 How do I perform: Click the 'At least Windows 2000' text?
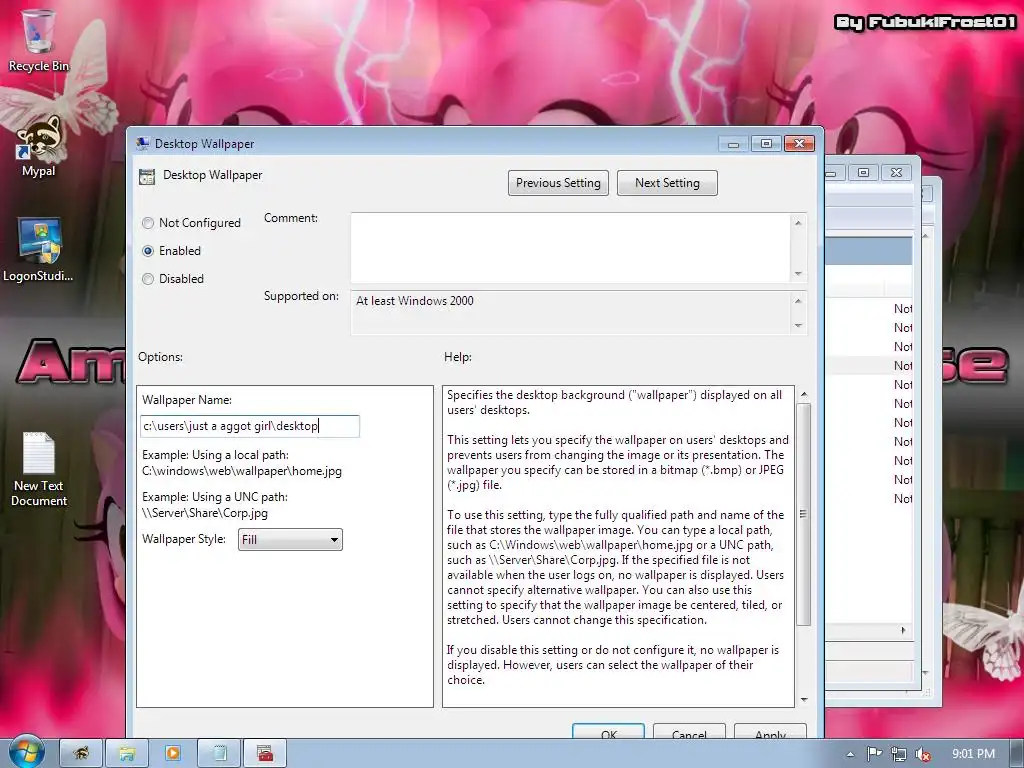point(415,301)
